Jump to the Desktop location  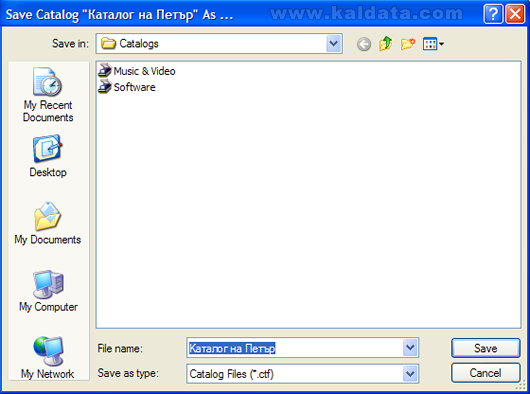[x=48, y=156]
